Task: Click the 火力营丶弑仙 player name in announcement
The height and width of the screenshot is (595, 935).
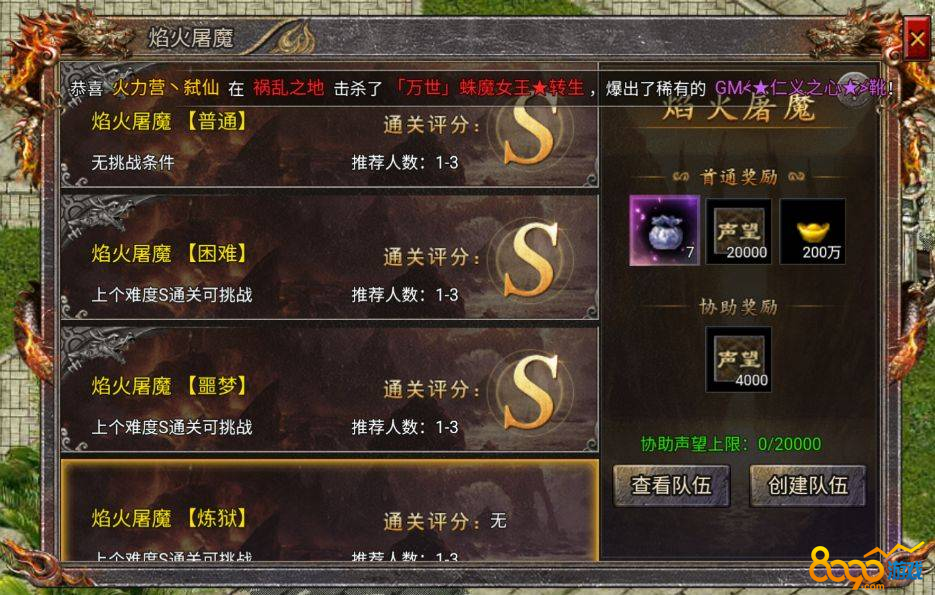Action: tap(166, 88)
